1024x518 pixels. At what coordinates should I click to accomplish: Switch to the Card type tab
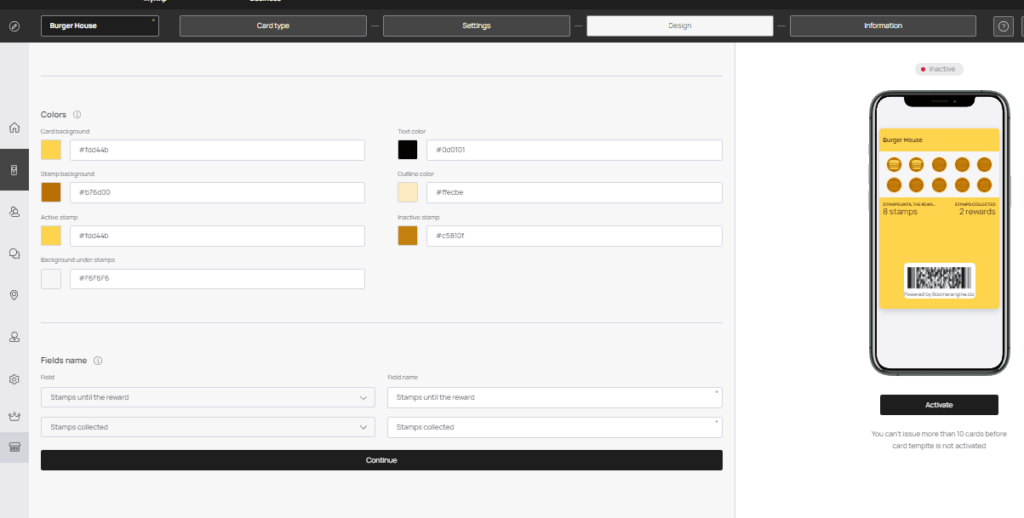click(x=273, y=26)
